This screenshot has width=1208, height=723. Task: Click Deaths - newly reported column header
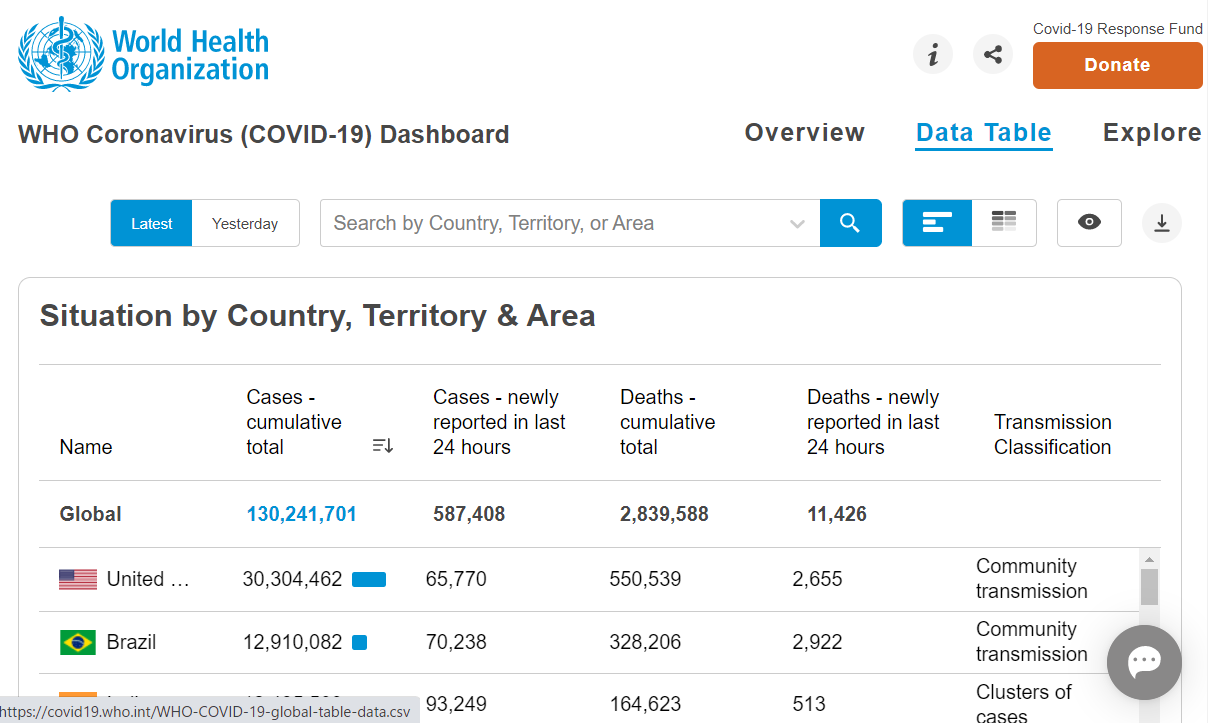(x=873, y=422)
